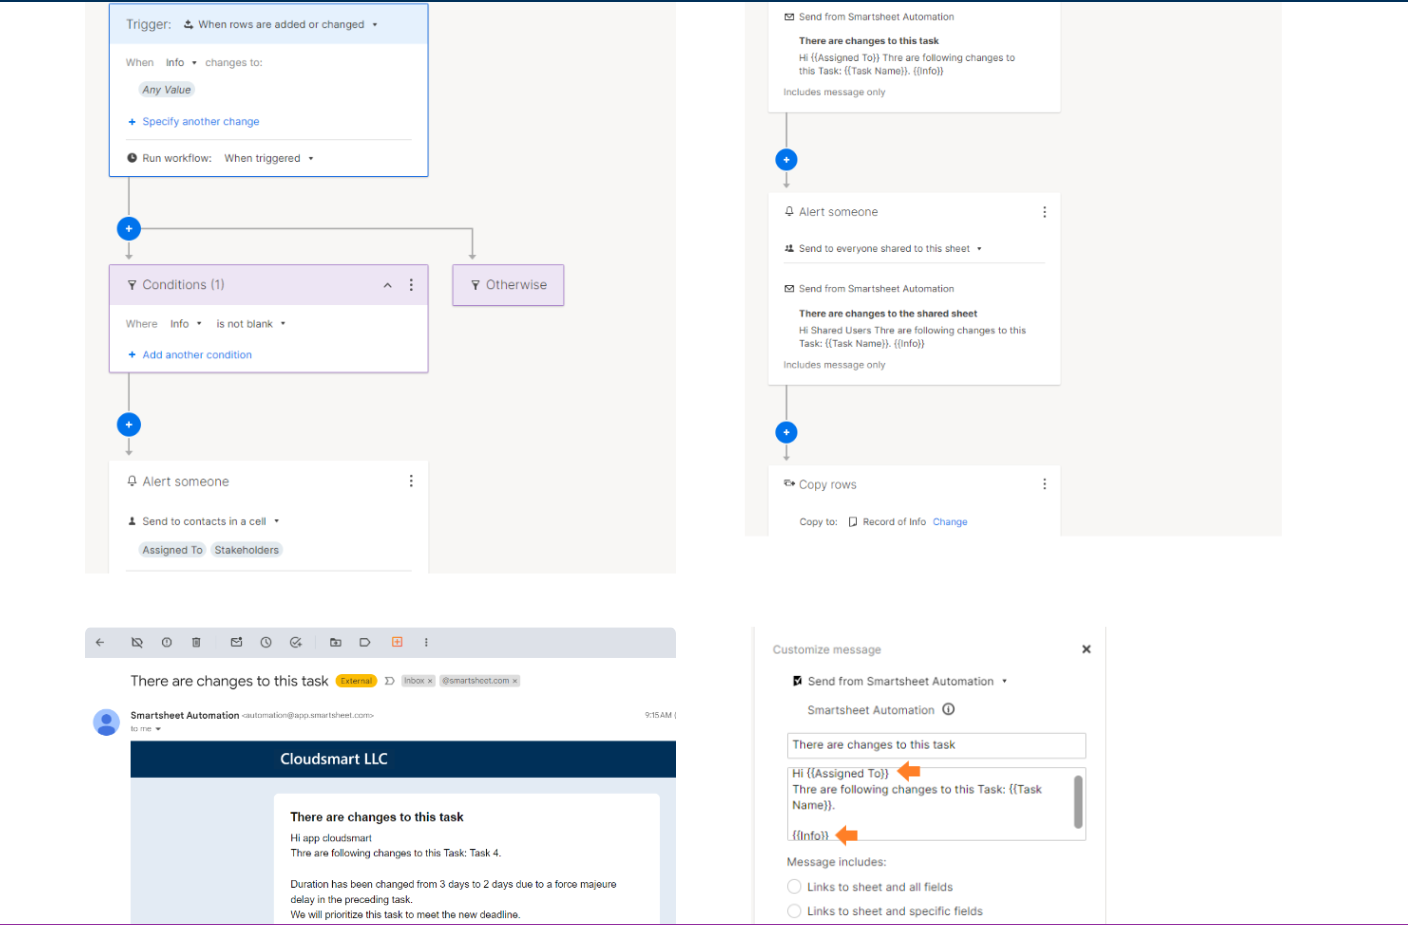
Task: Go back using the email back arrow
Action: coord(100,643)
